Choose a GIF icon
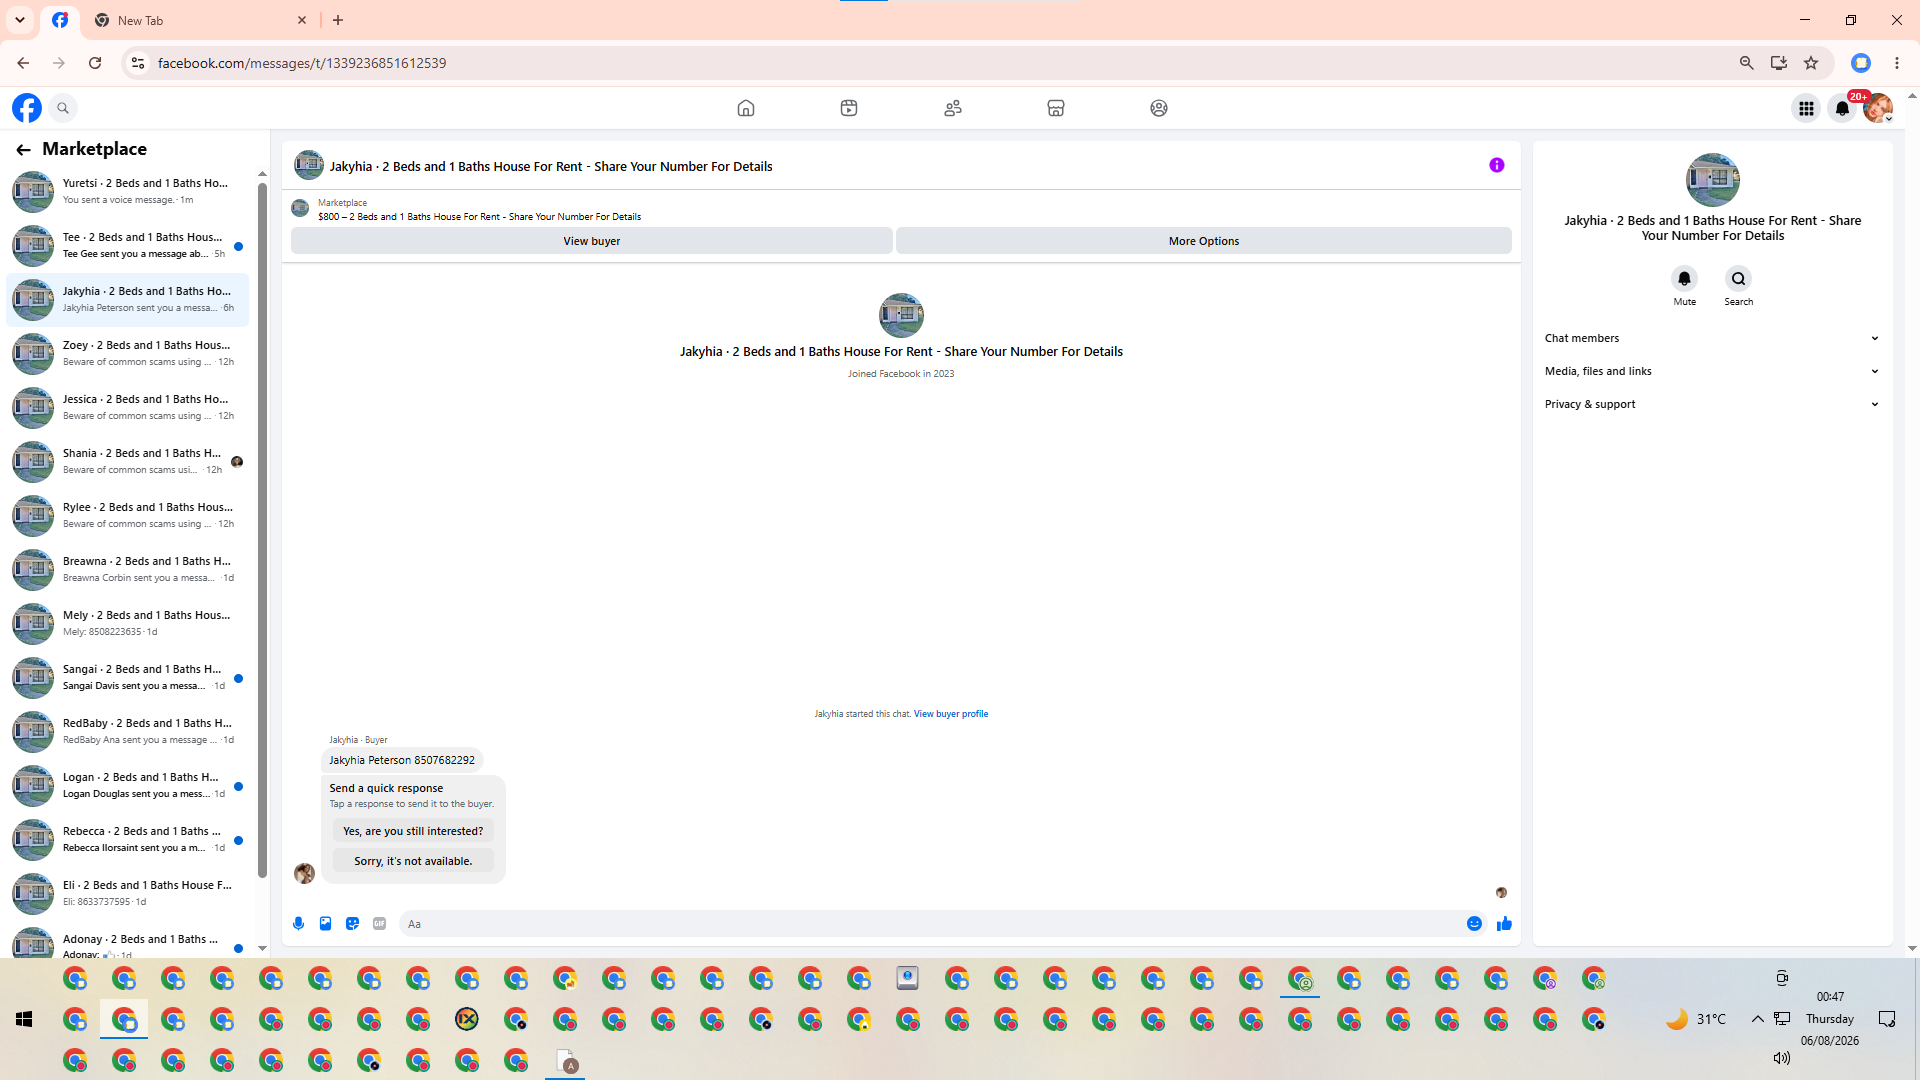The height and width of the screenshot is (1080, 1920). [x=379, y=924]
